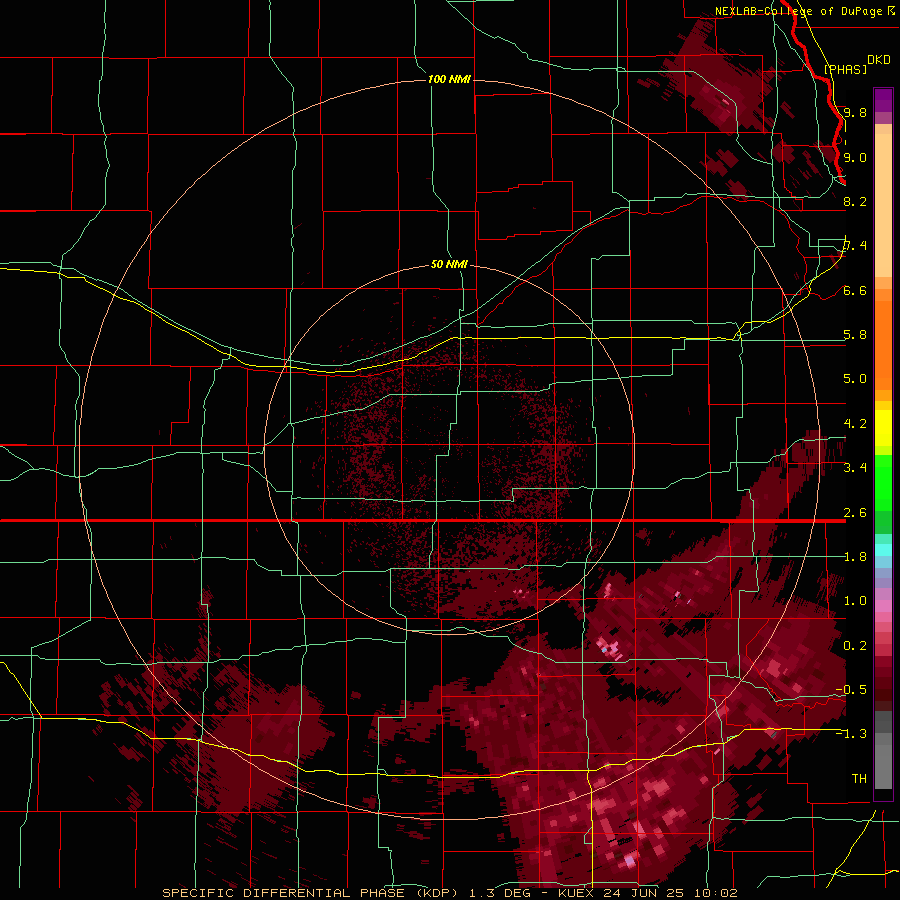The height and width of the screenshot is (900, 900).
Task: Click the 4.2 scale value
Action: [855, 424]
